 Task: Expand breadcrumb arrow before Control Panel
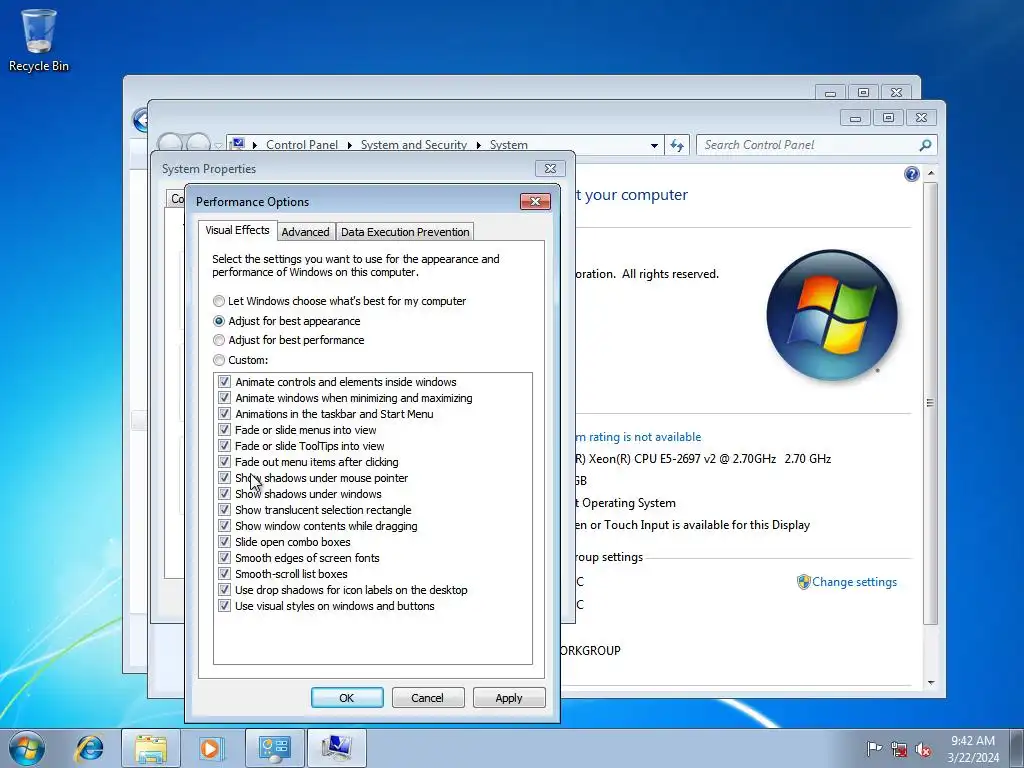pos(255,145)
